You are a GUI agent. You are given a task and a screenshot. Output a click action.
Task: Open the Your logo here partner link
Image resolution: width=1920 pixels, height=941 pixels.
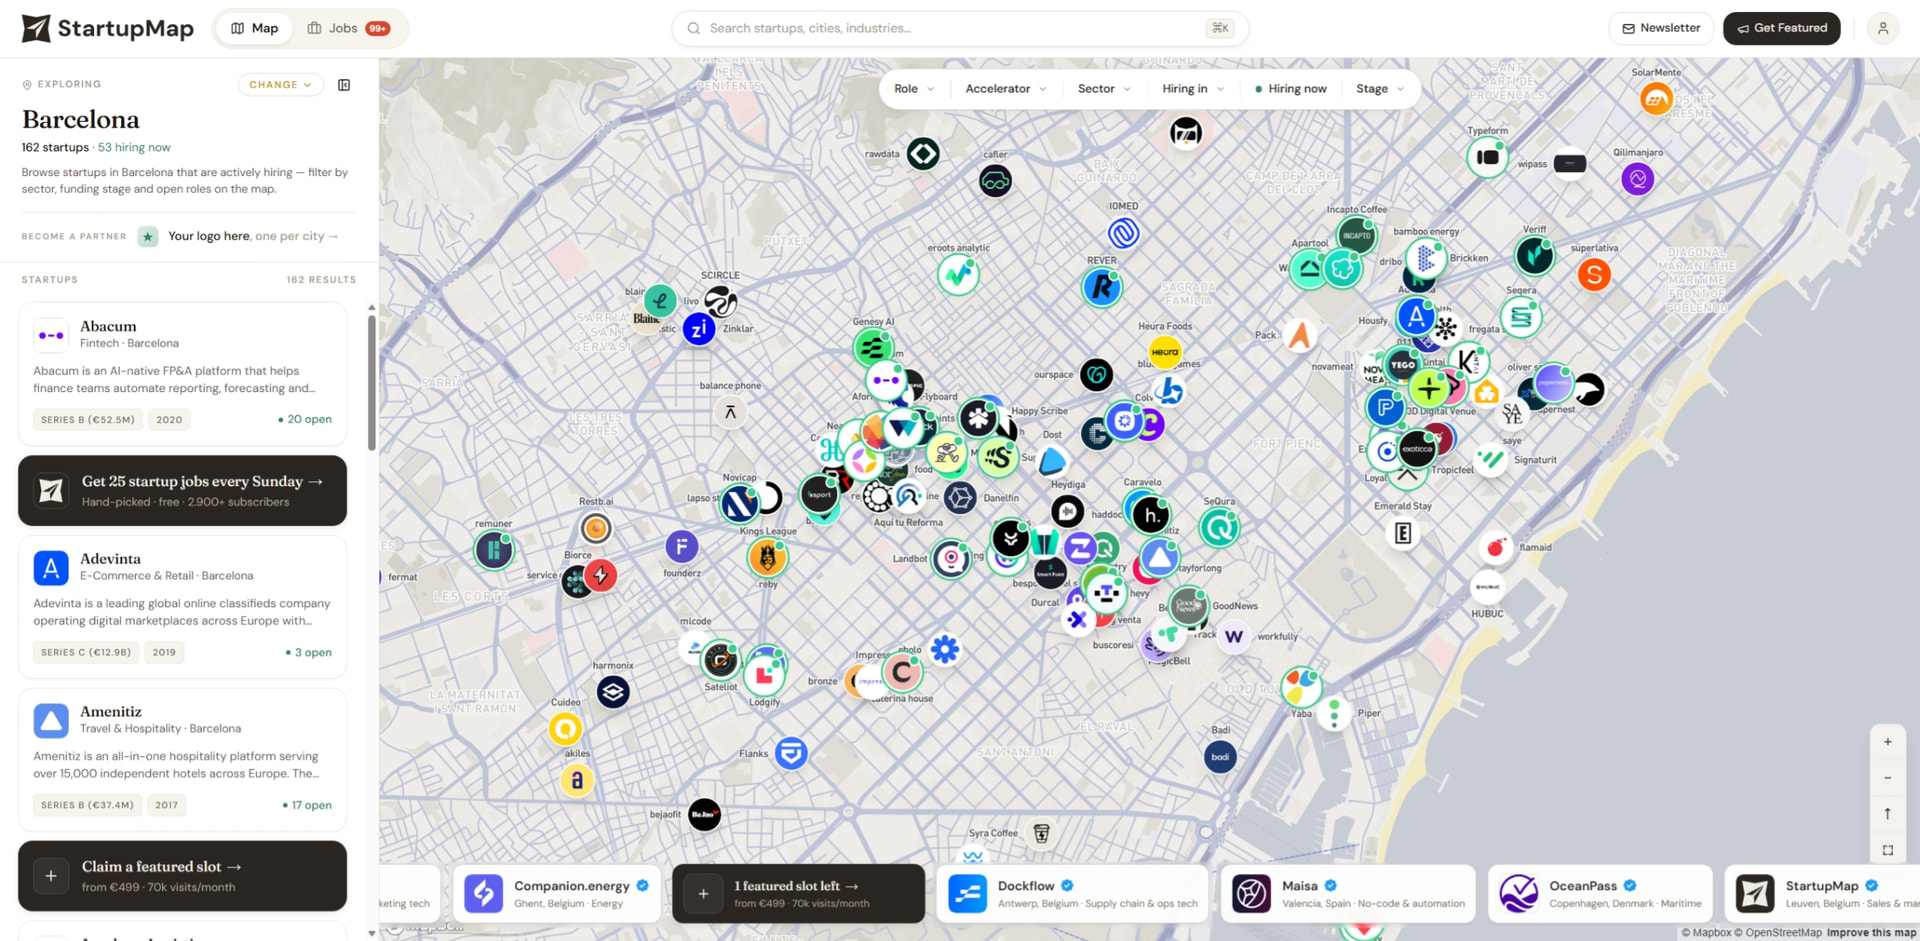[253, 237]
